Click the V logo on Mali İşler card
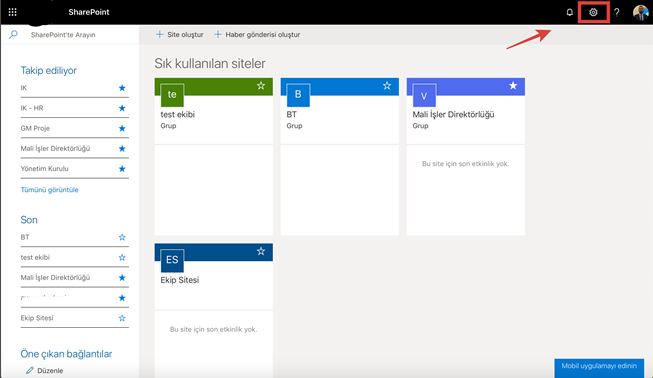 pos(424,95)
